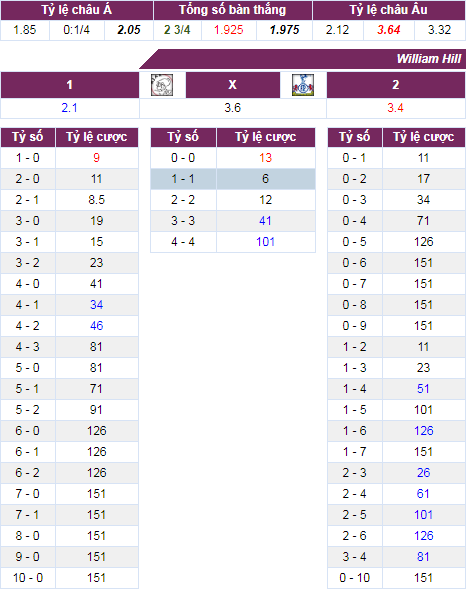Click the home team Ajax crest icon
Viewport: 466px width, 591px height.
pos(162,85)
